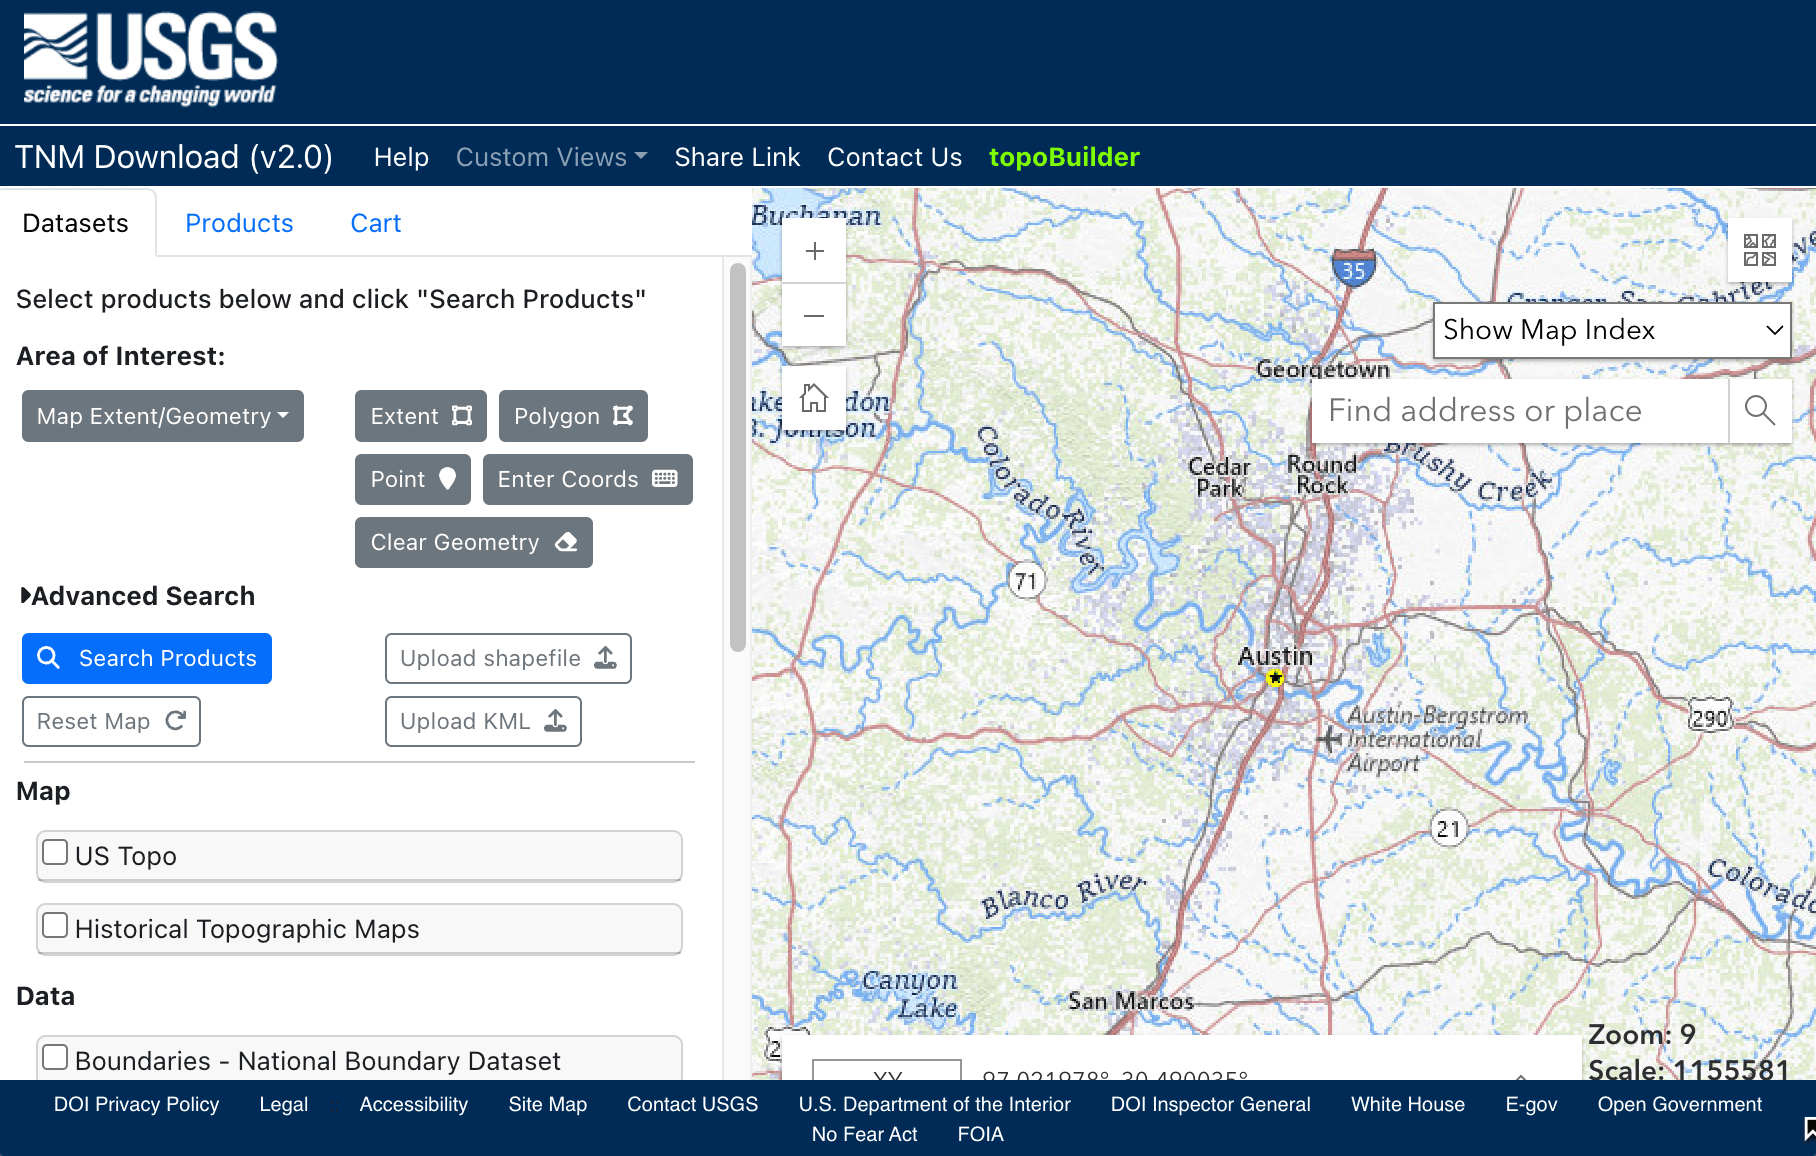Viewport: 1816px width, 1156px height.
Task: Open the basemap gallery icon on the map
Action: (x=1759, y=249)
